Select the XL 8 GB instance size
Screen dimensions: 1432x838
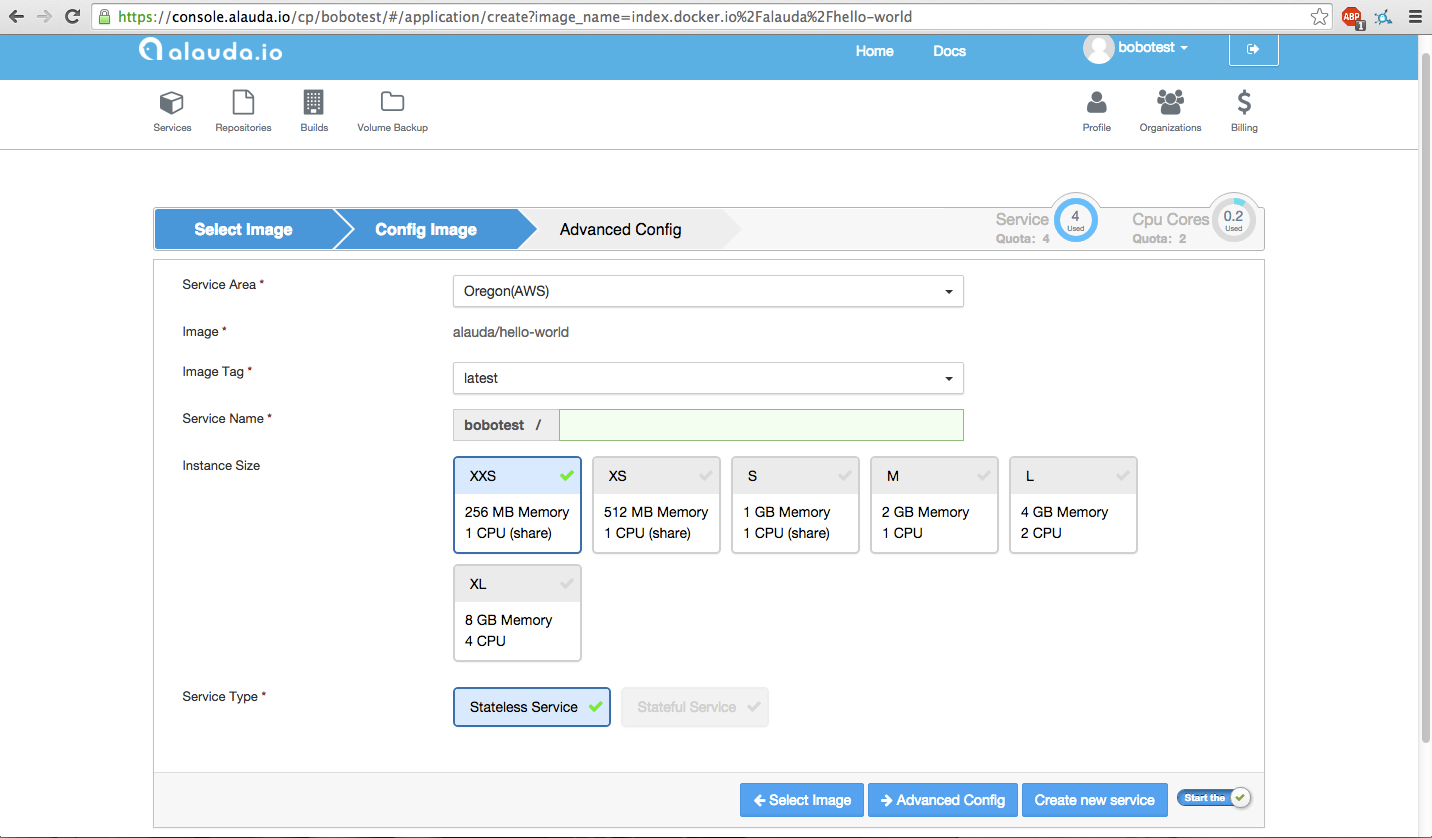click(517, 613)
